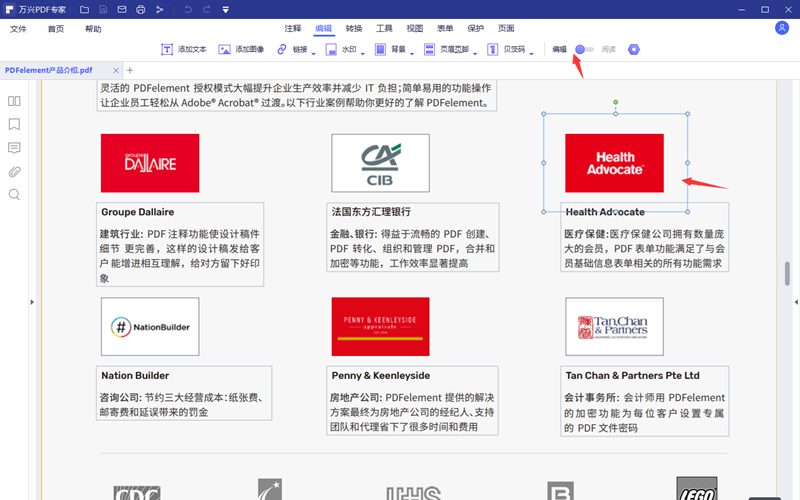Click the 添加文本 button

point(184,49)
